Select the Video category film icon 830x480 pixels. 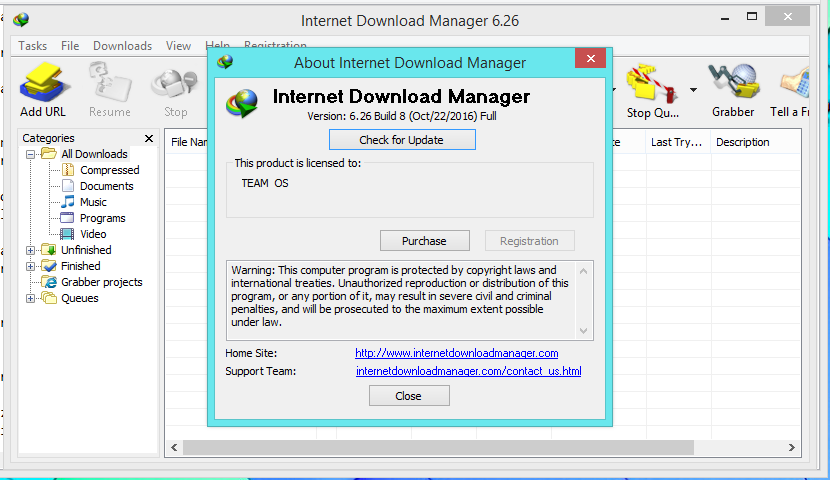click(67, 233)
